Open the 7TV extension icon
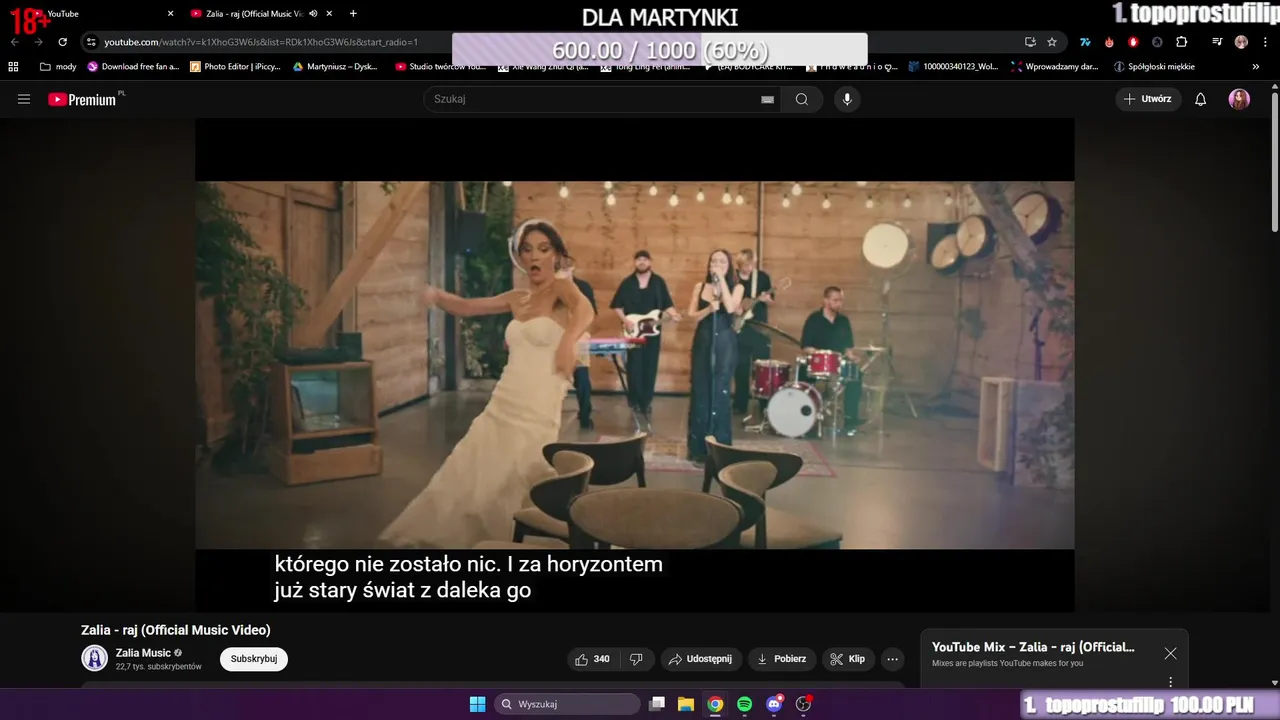The image size is (1280, 720). click(x=1085, y=42)
